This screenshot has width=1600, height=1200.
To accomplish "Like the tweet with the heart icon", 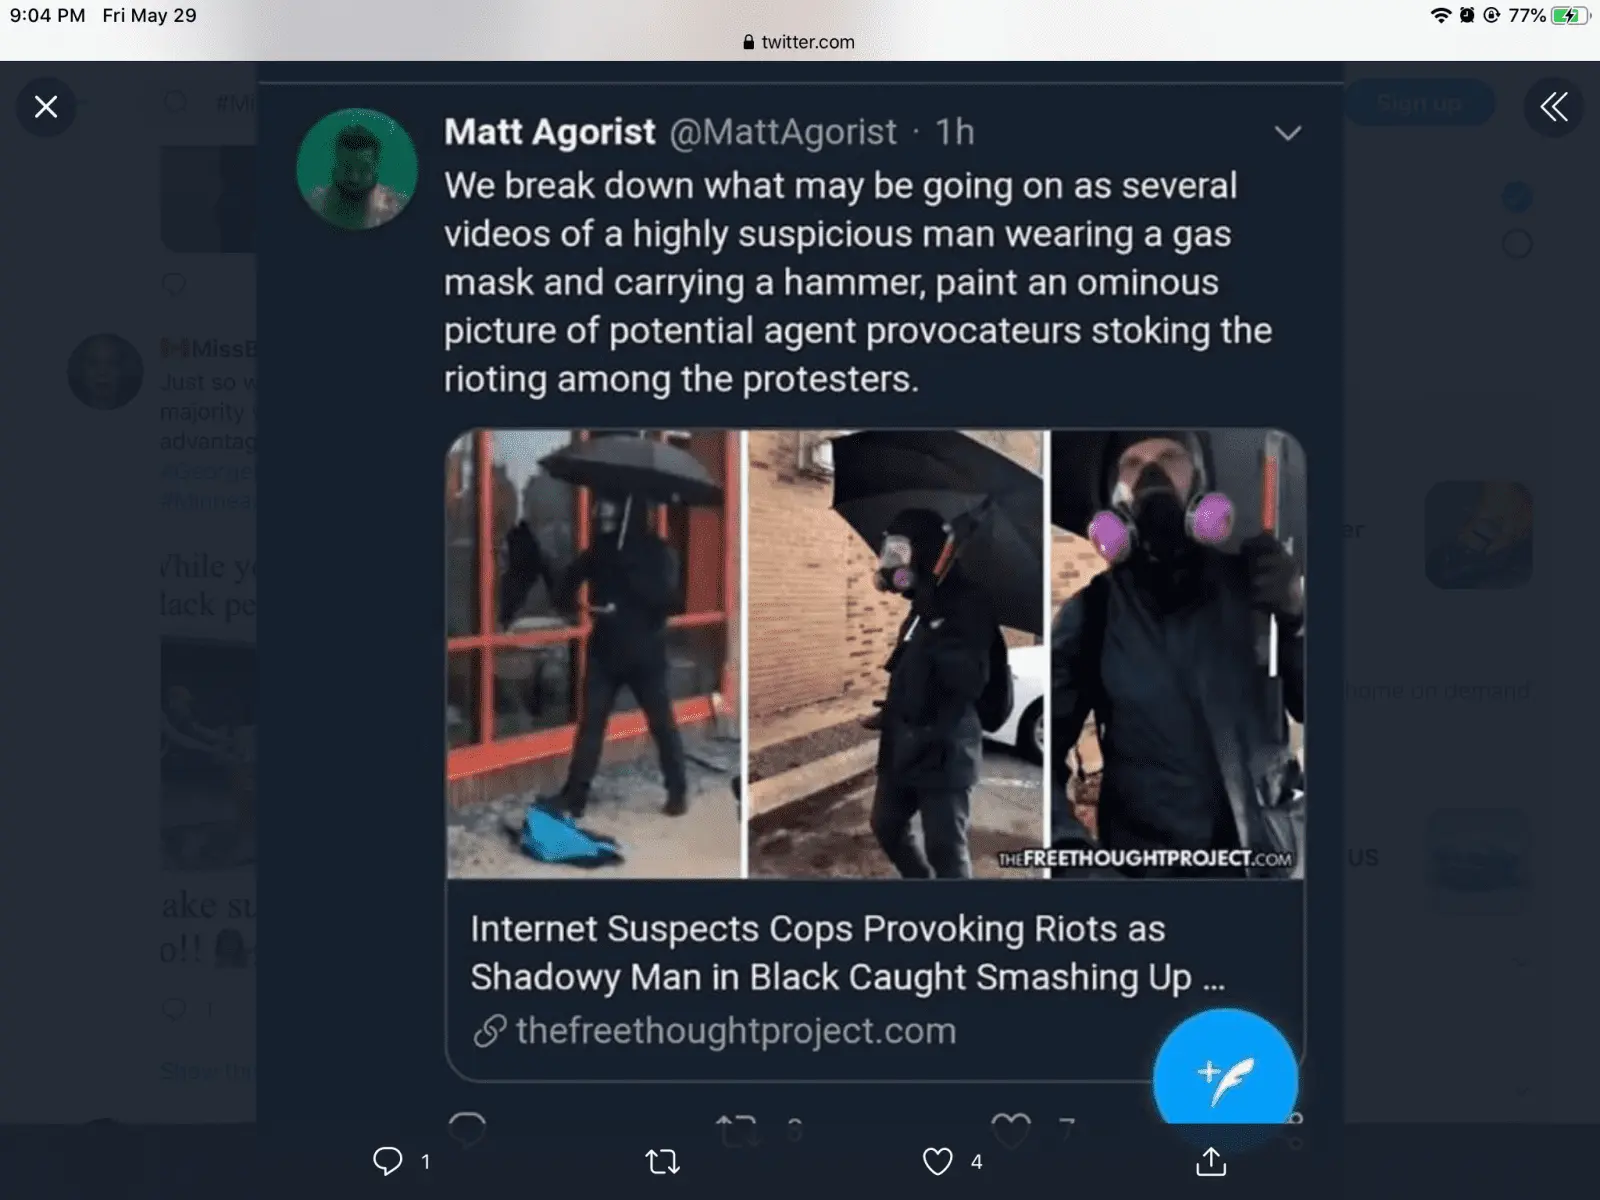I will click(x=937, y=1161).
